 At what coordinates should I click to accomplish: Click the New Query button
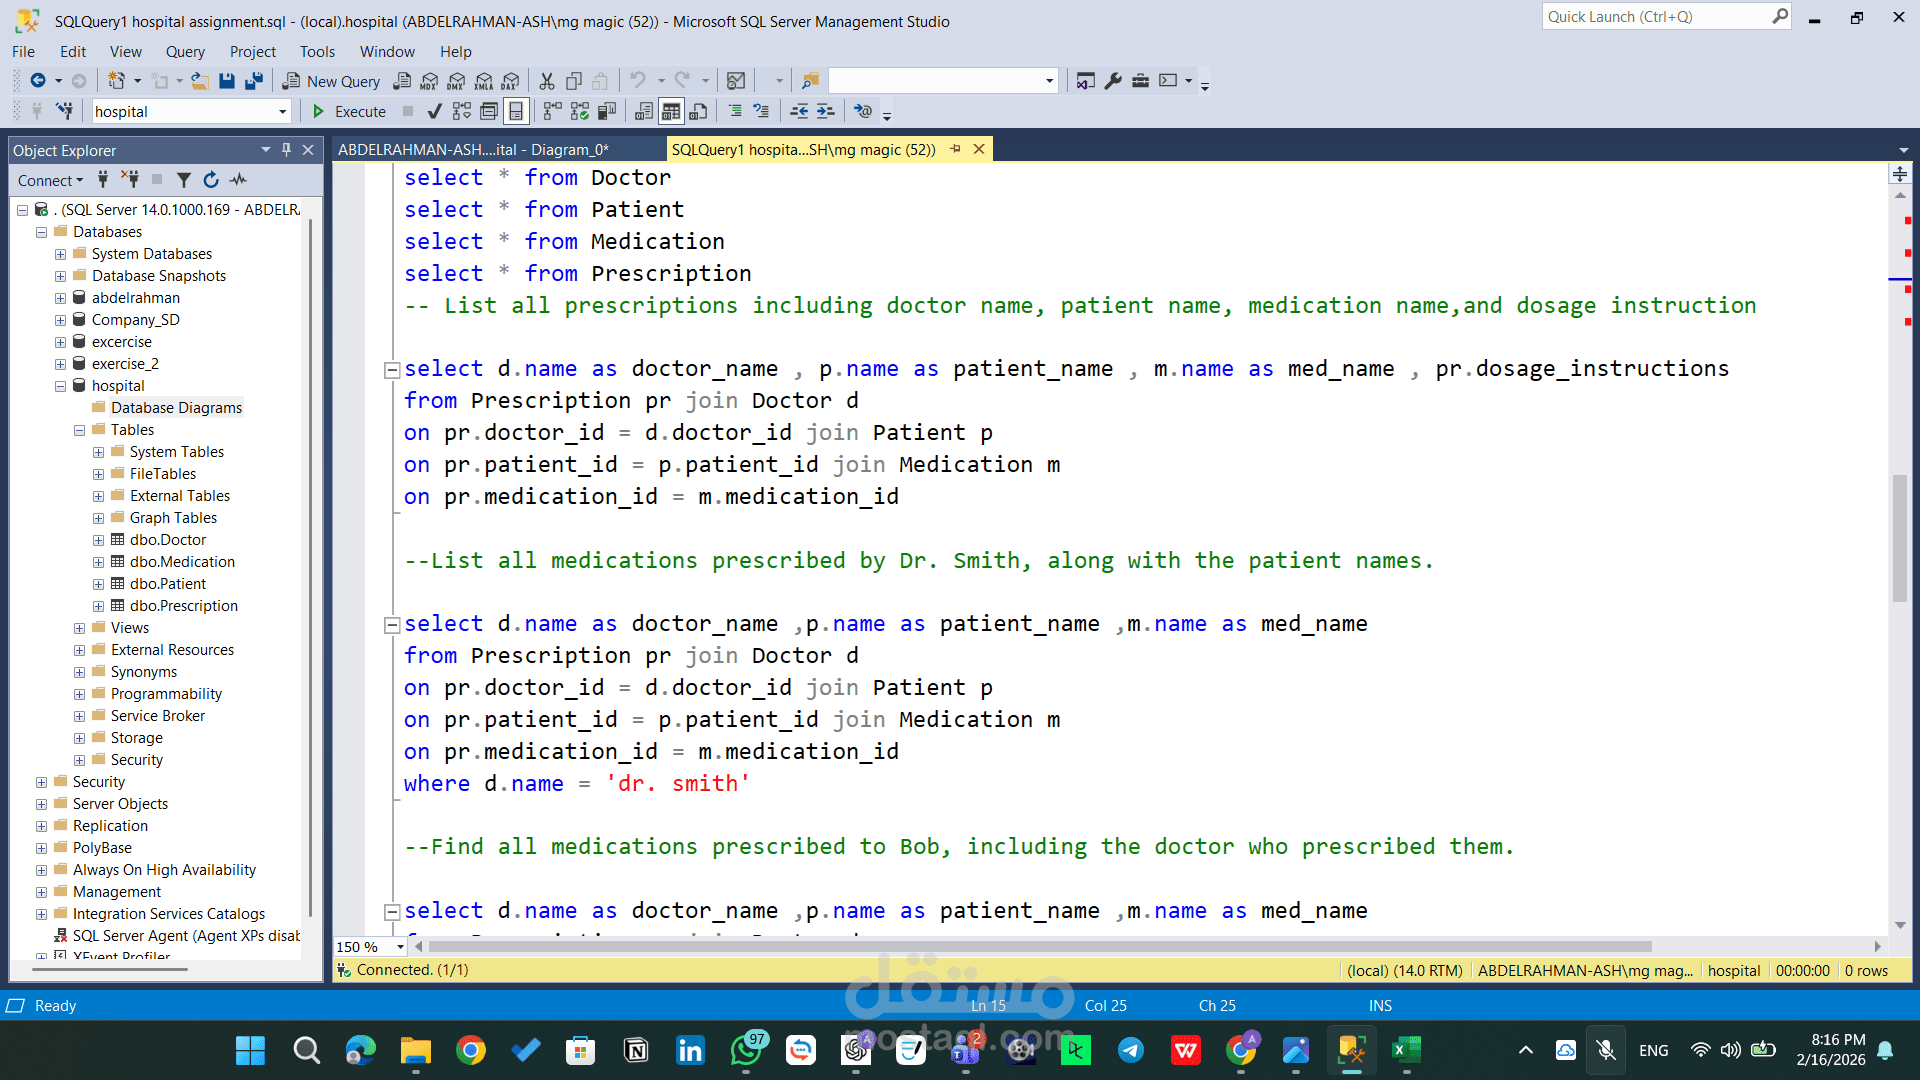click(x=332, y=81)
